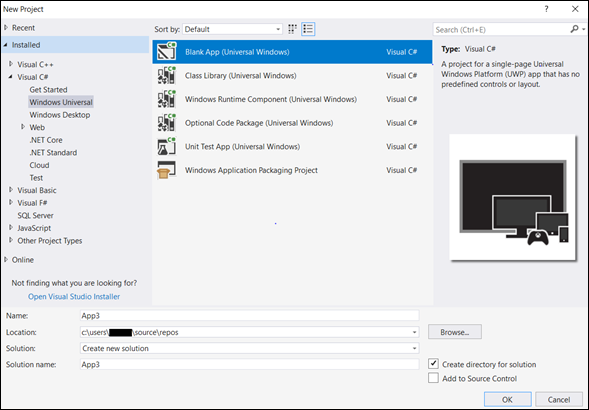Expand the Web node arrow
The width and height of the screenshot is (589, 410).
tap(23, 127)
